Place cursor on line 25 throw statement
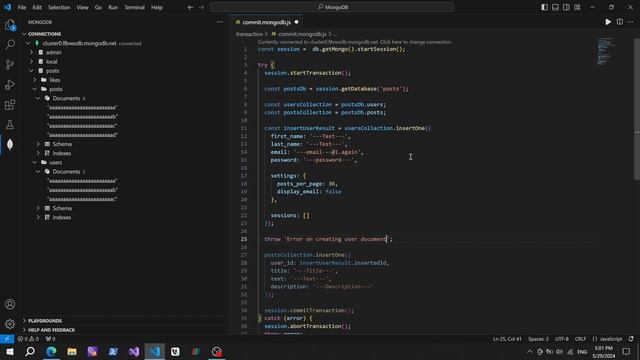 328,239
